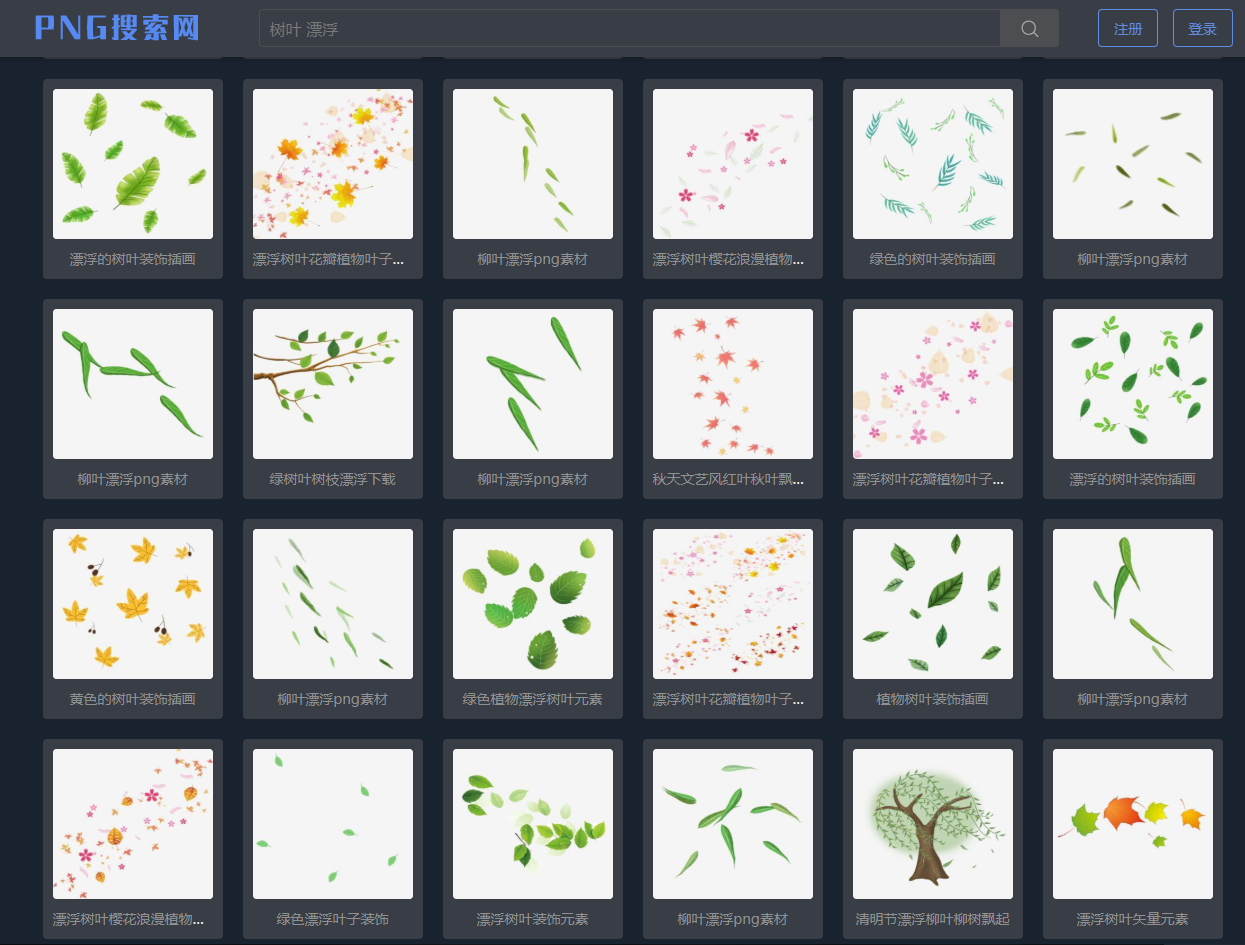Click the 漂浮树叶装饰元素 title link
The height and width of the screenshot is (945, 1245).
coord(533,919)
